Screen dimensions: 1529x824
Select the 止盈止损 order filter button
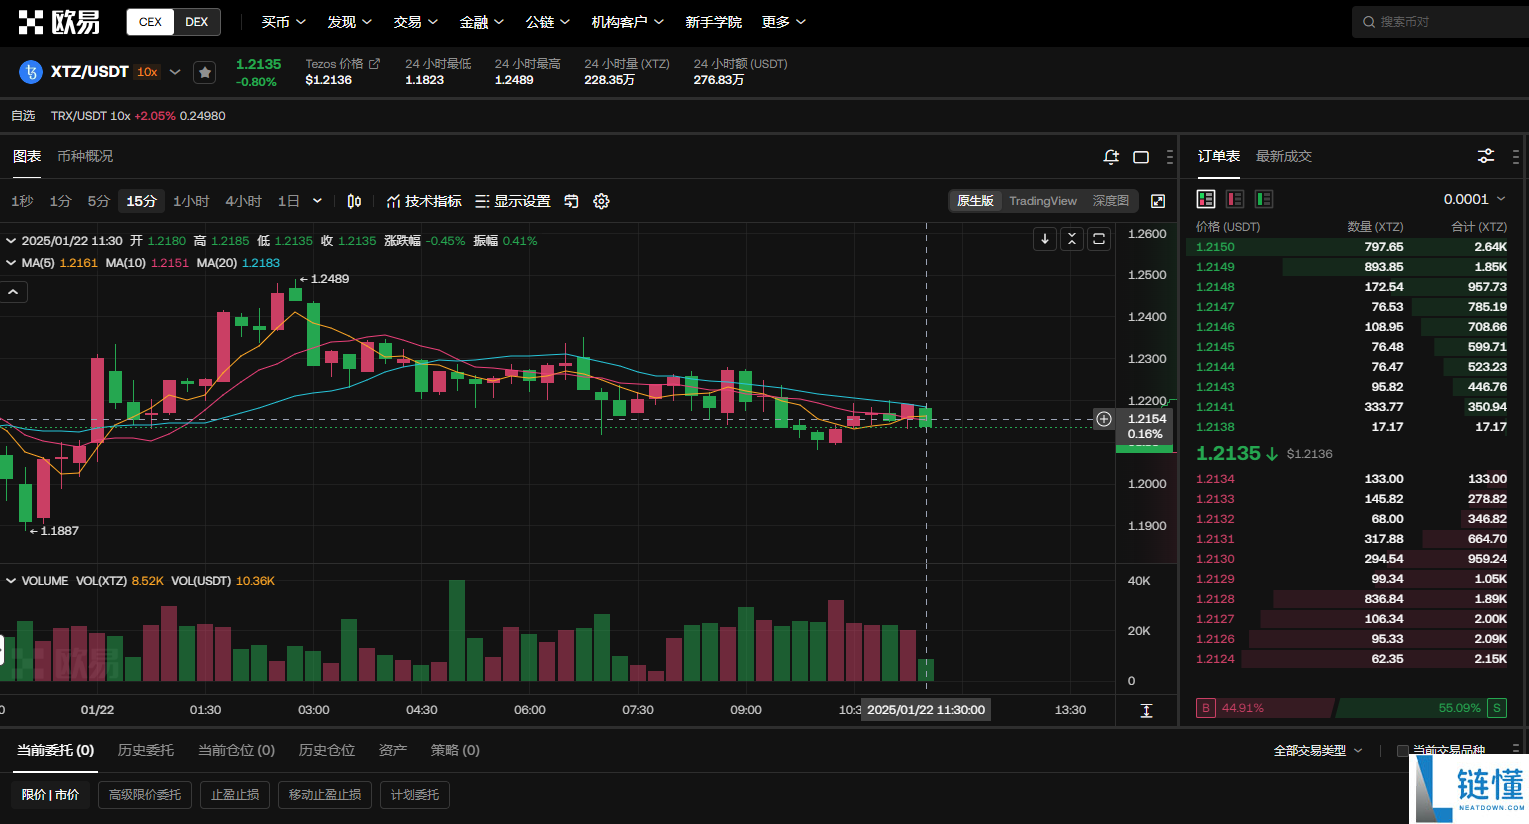coord(235,795)
